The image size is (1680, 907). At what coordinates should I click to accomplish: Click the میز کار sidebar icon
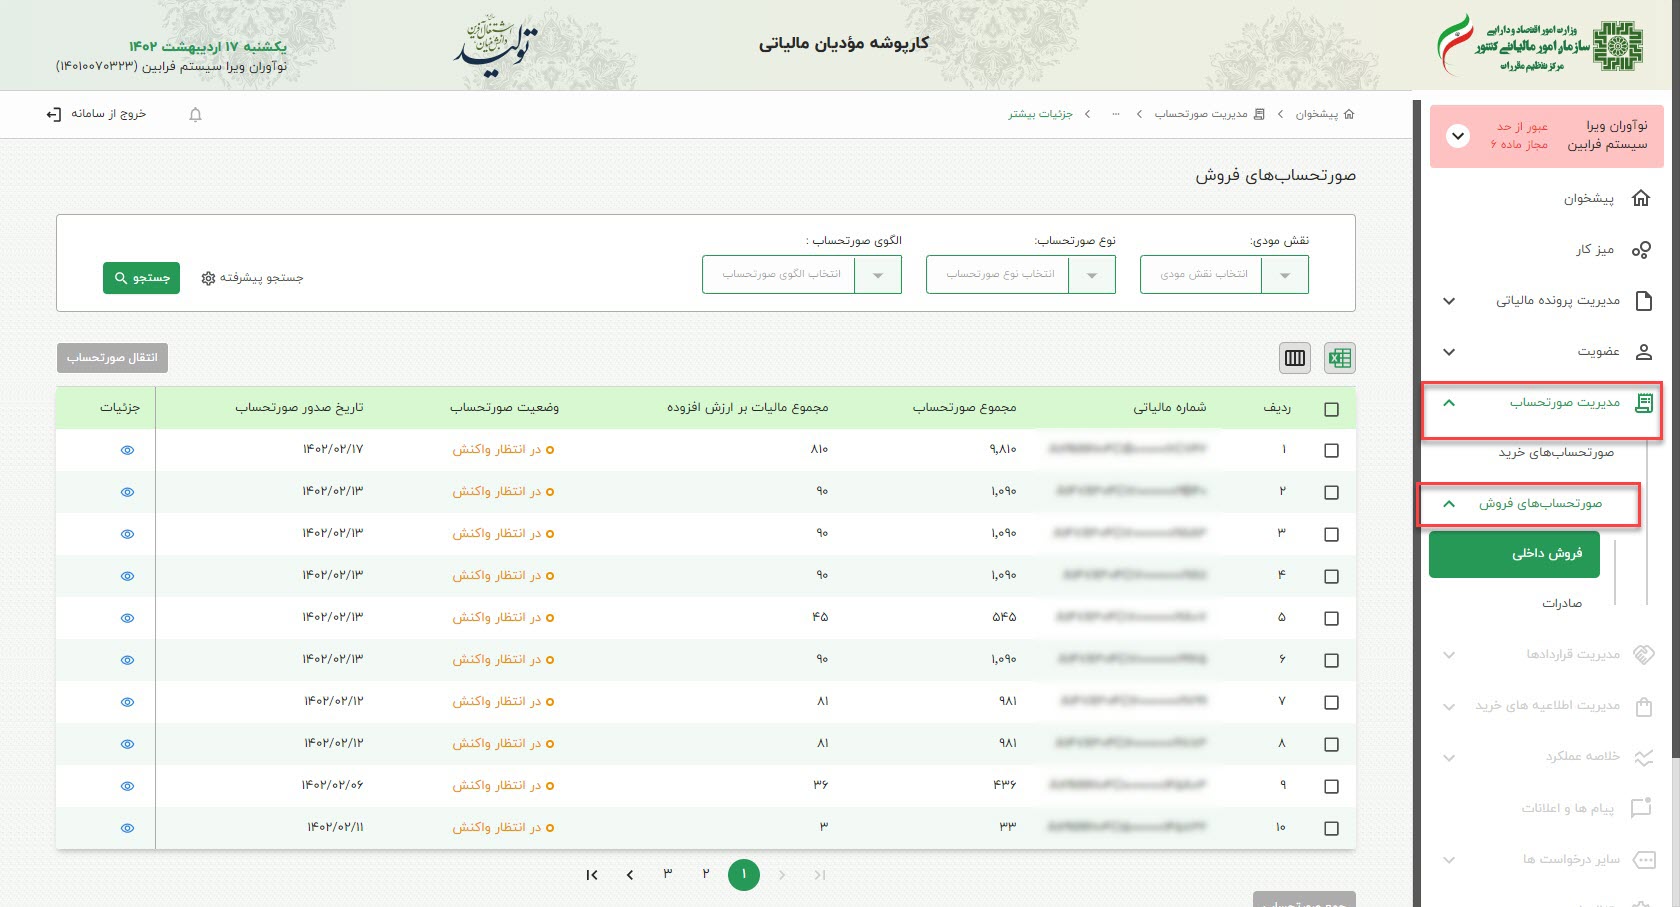click(1641, 250)
